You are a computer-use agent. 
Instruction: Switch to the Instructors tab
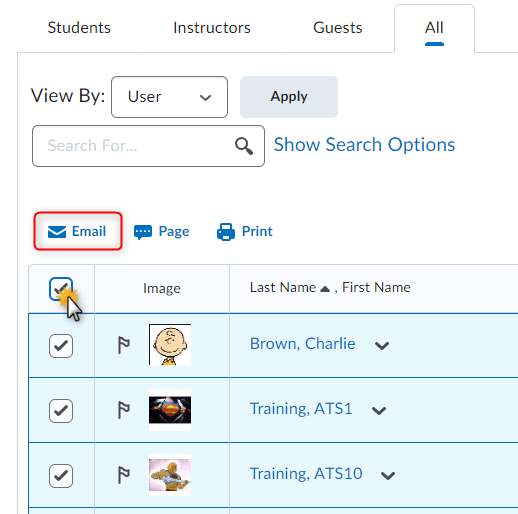[x=212, y=28]
